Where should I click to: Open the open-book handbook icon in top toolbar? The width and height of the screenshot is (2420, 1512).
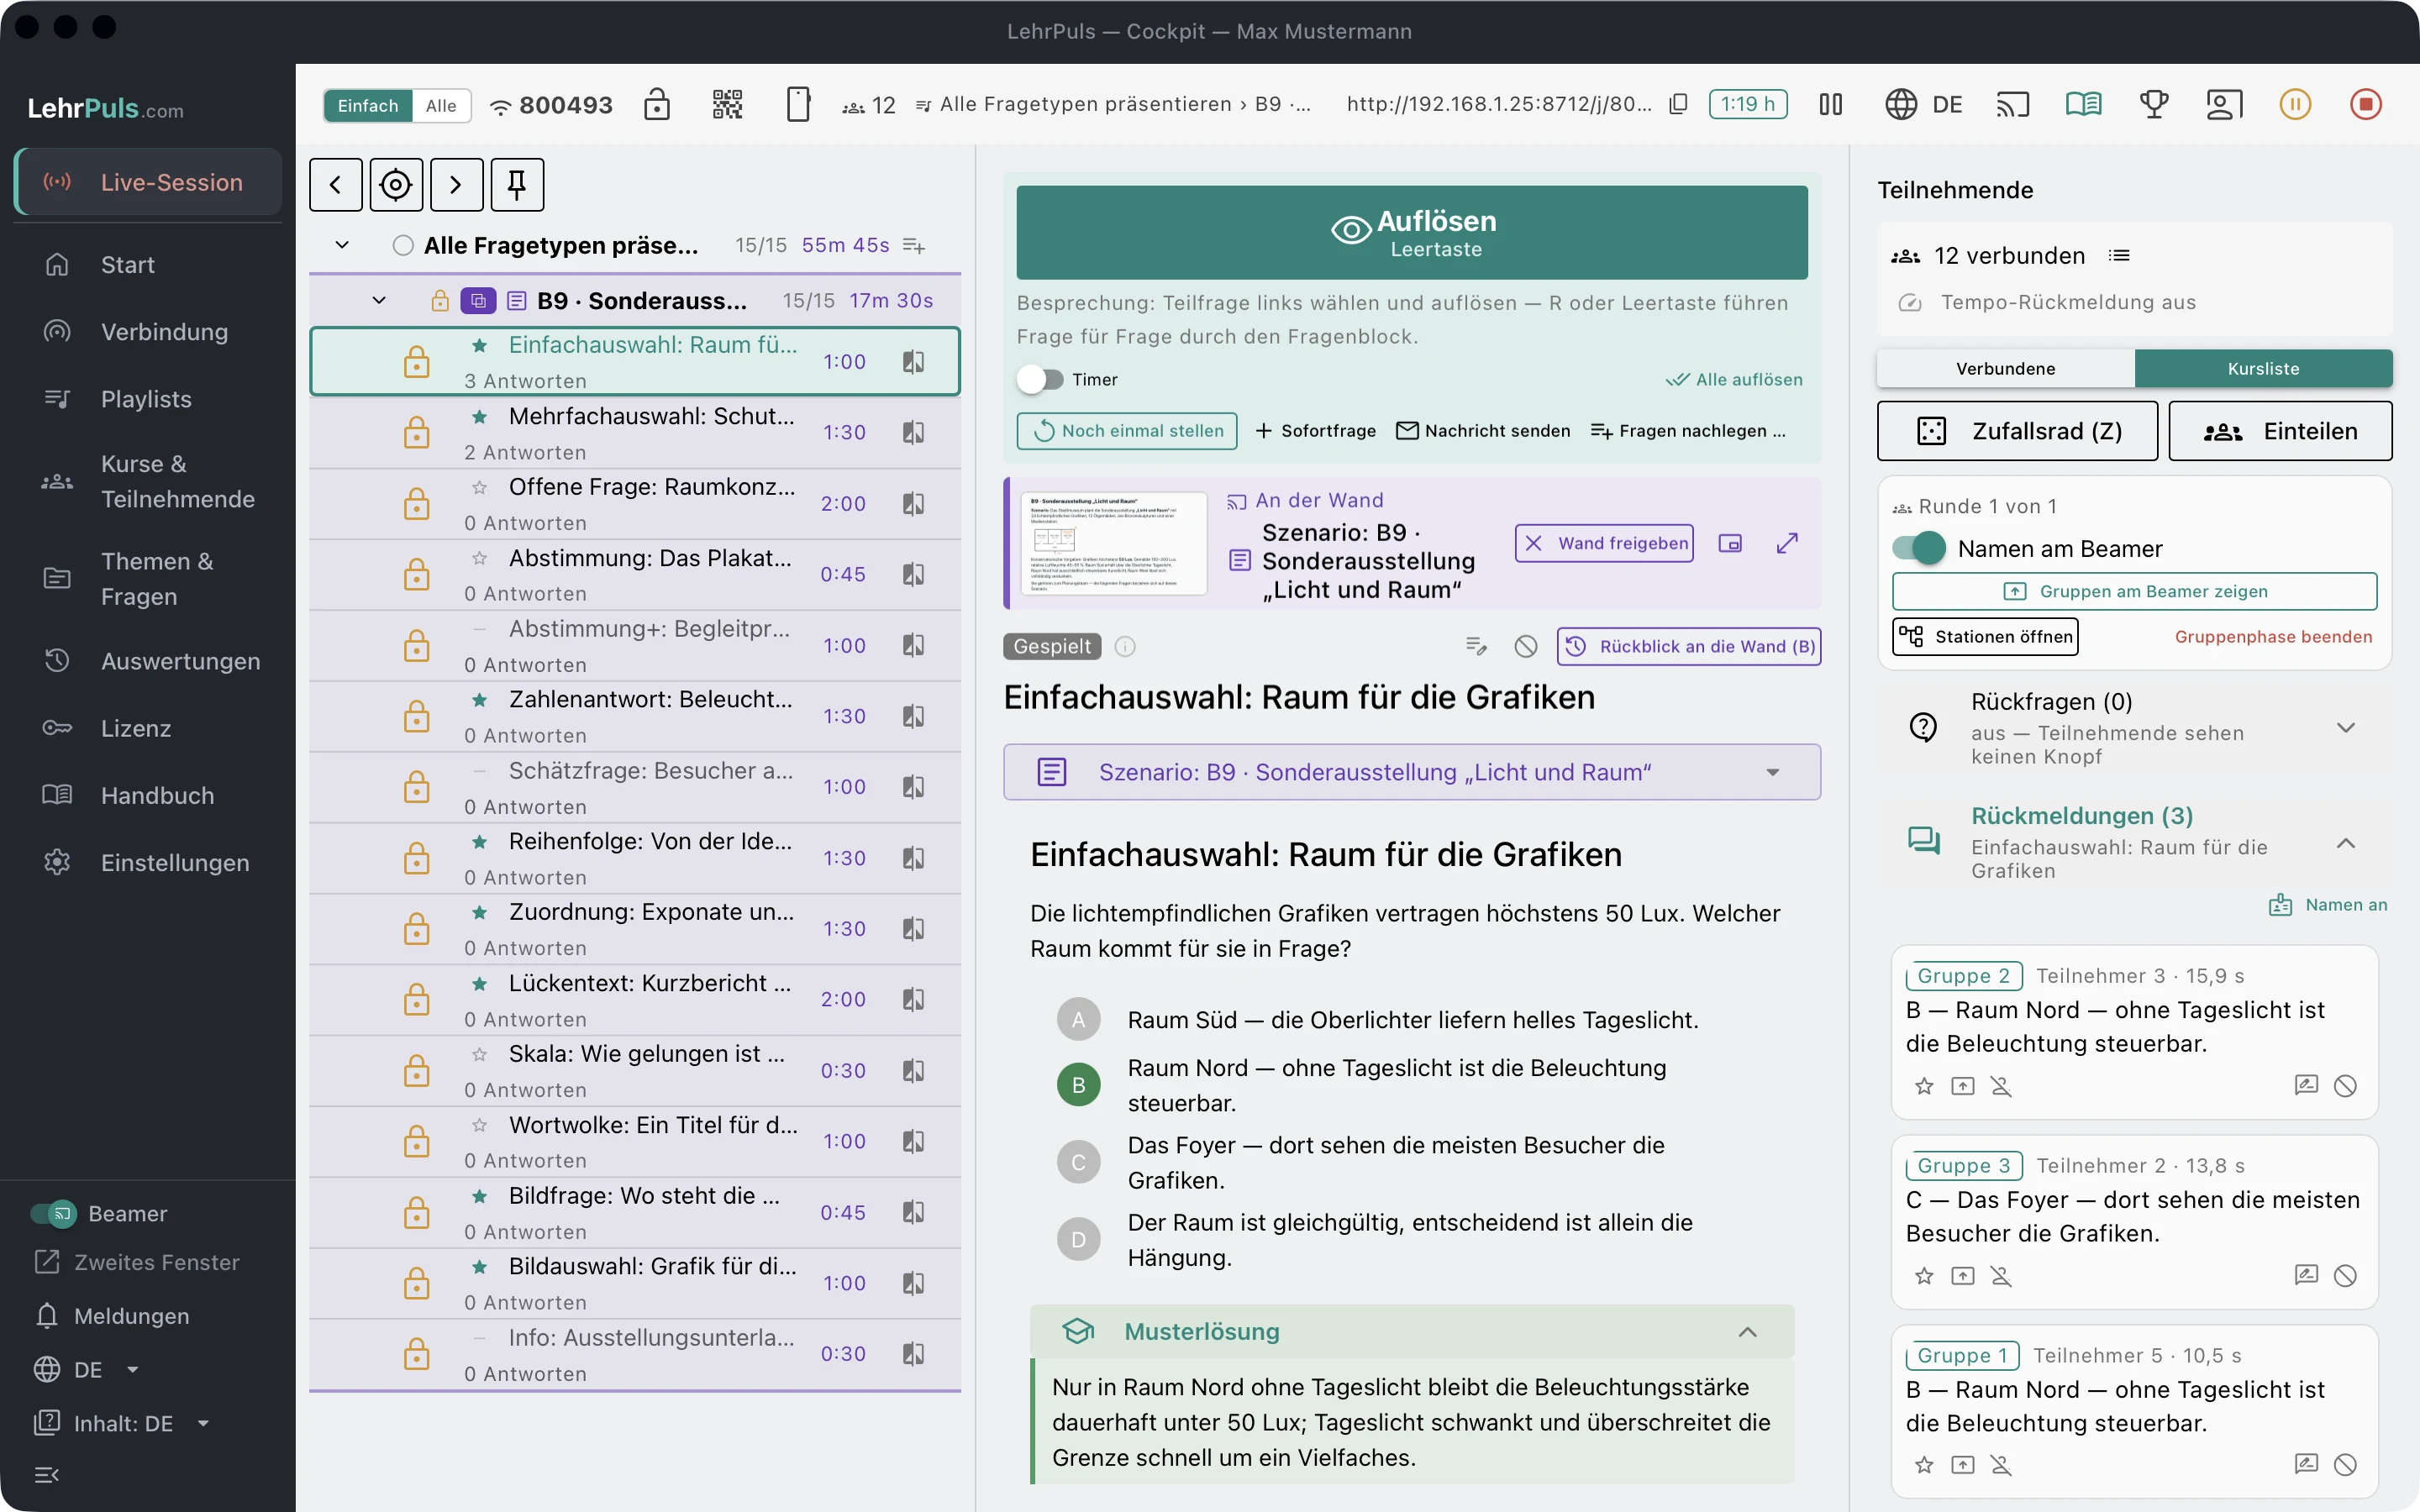(2083, 104)
